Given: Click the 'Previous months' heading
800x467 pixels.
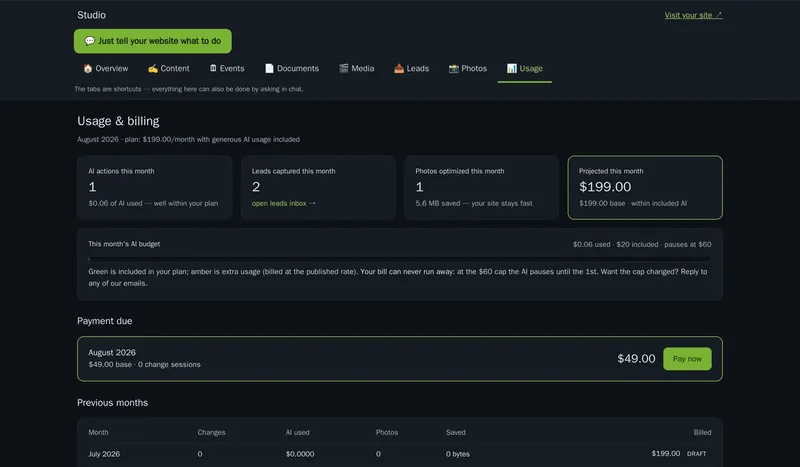Looking at the screenshot, I should click(x=112, y=403).
